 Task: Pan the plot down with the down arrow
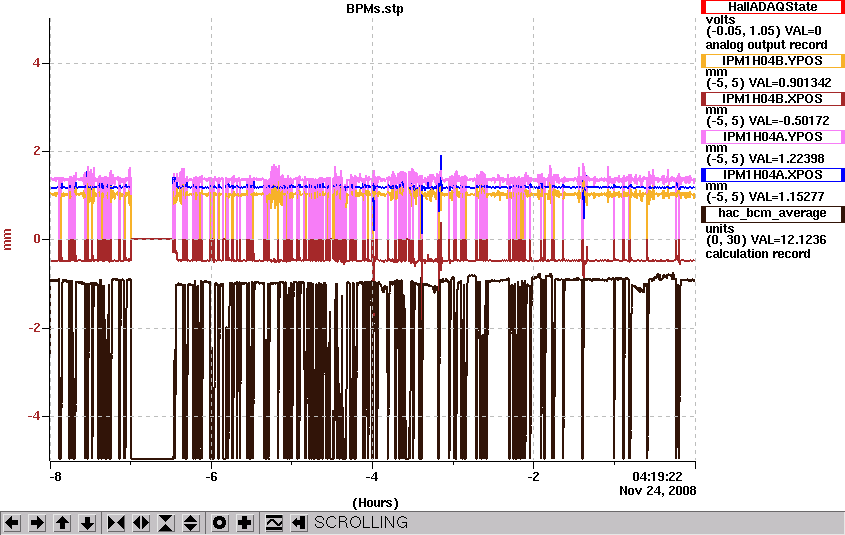[x=87, y=523]
